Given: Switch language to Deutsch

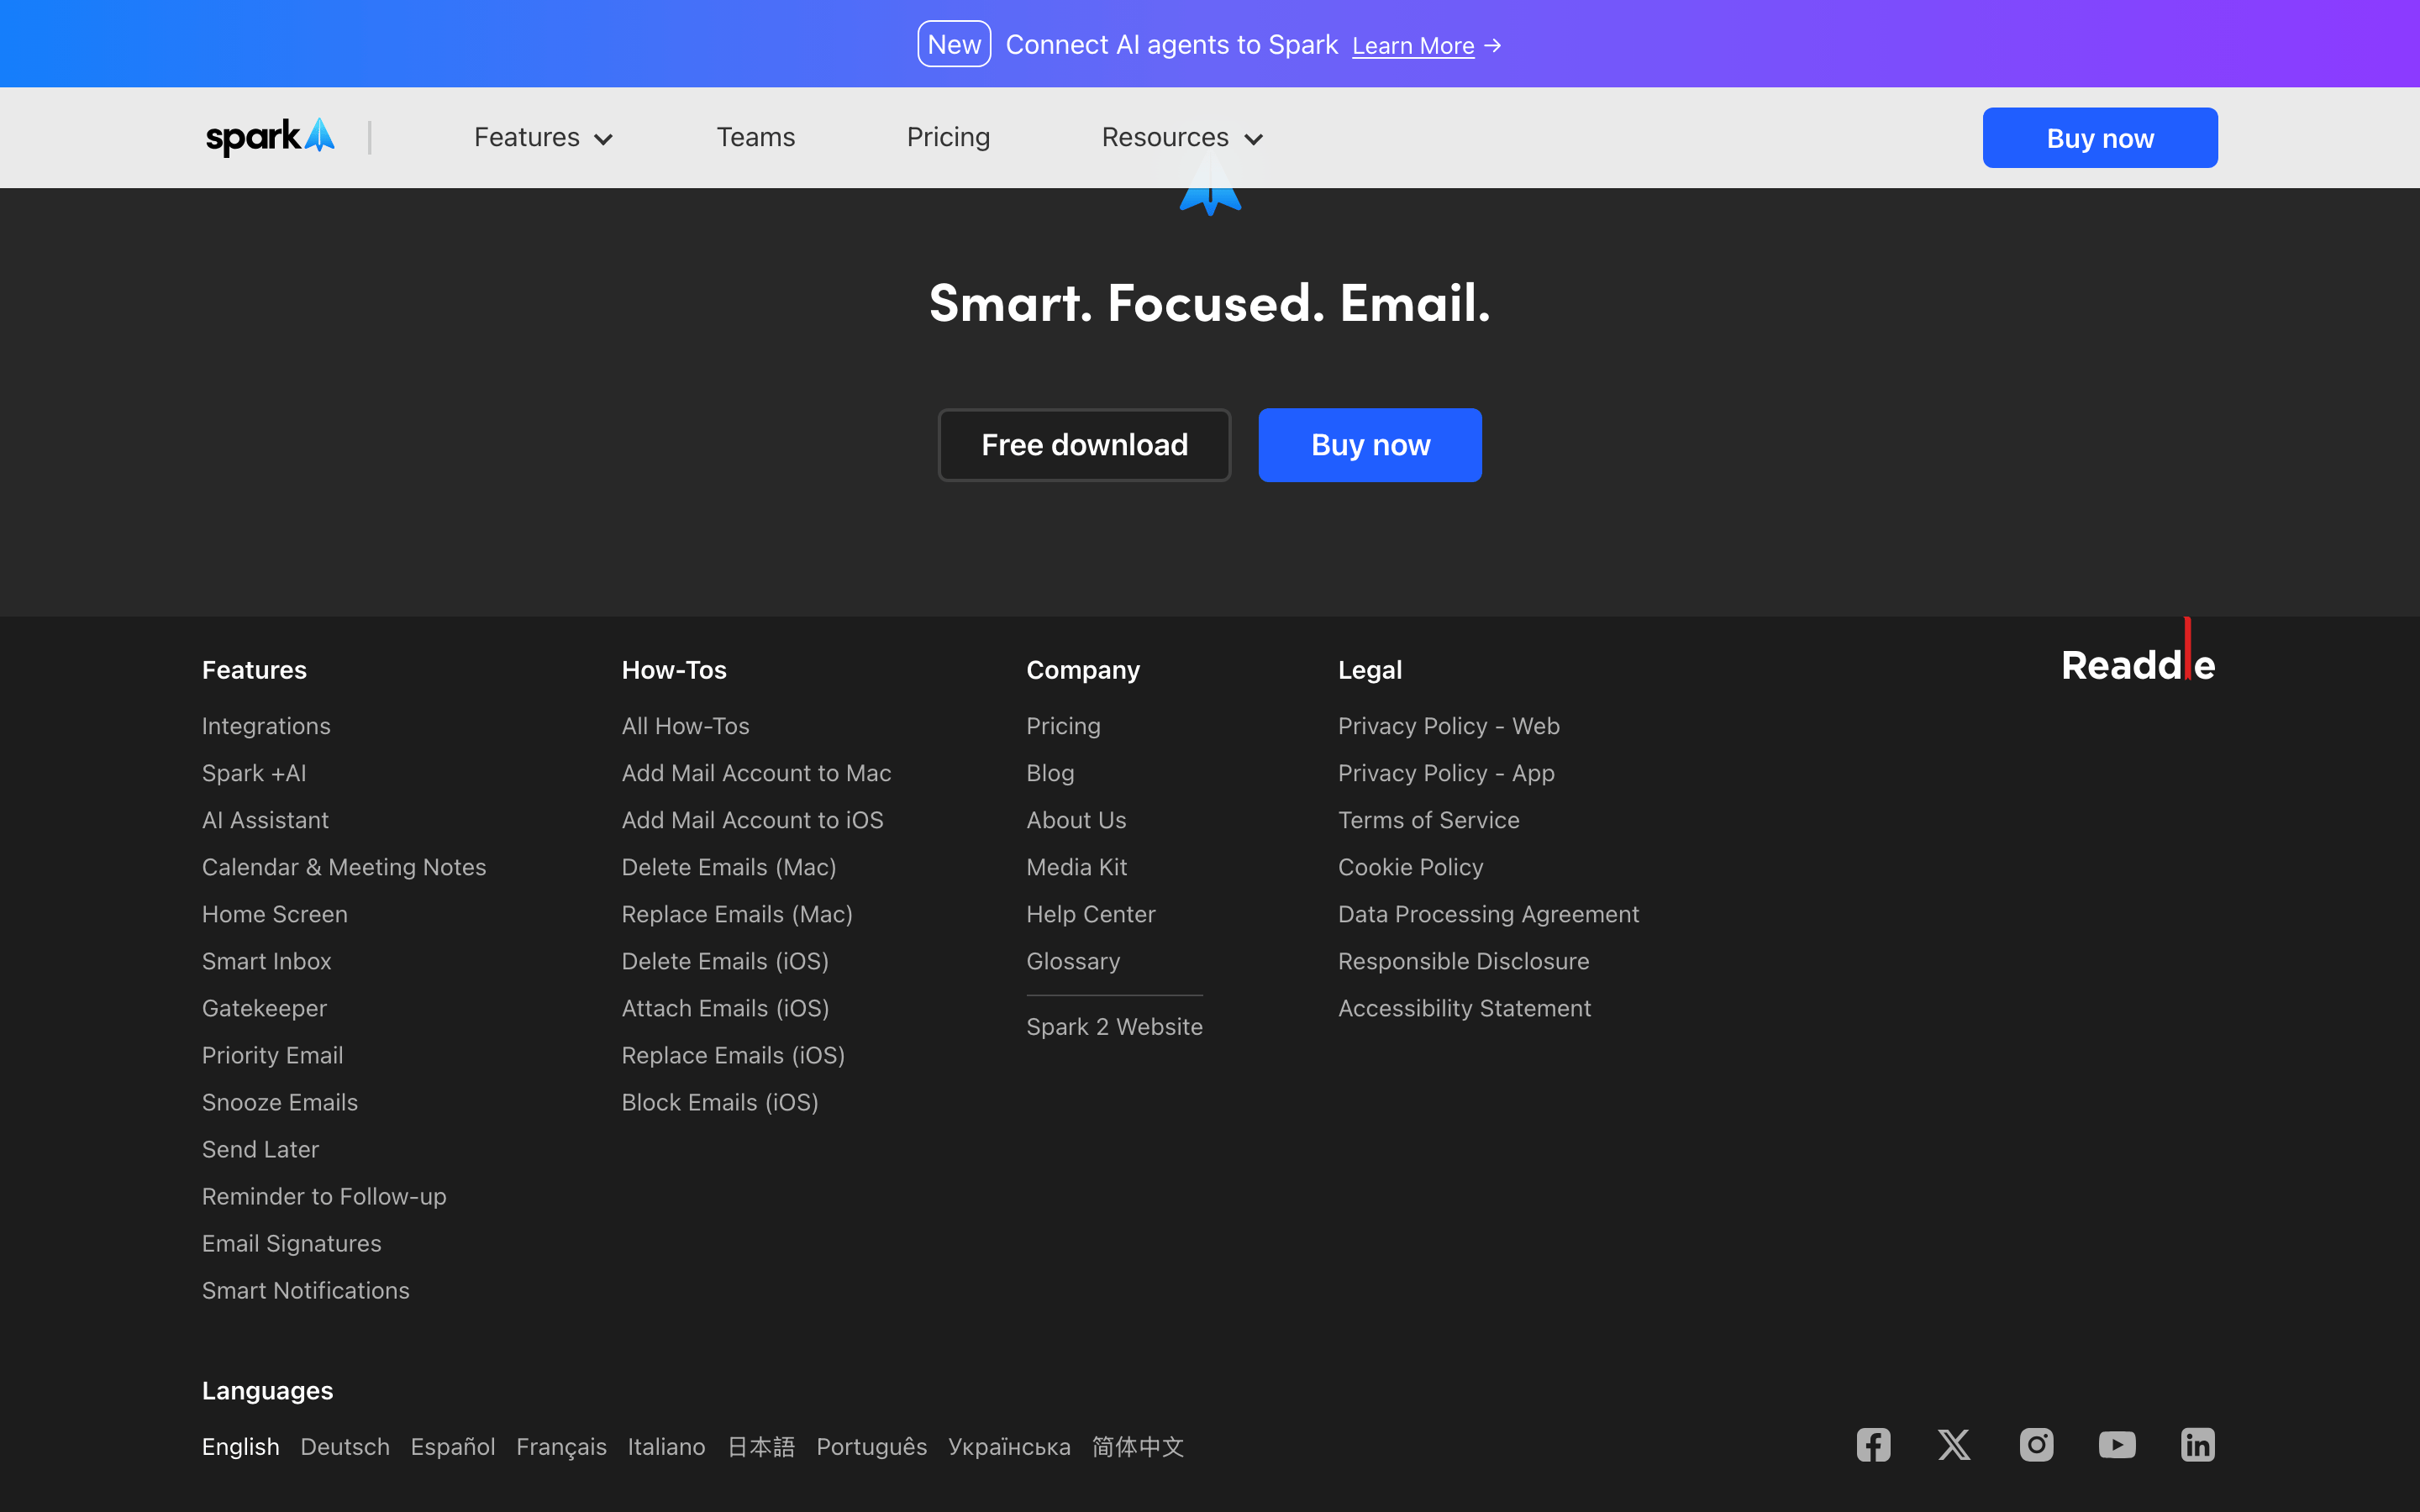Looking at the screenshot, I should coord(345,1447).
